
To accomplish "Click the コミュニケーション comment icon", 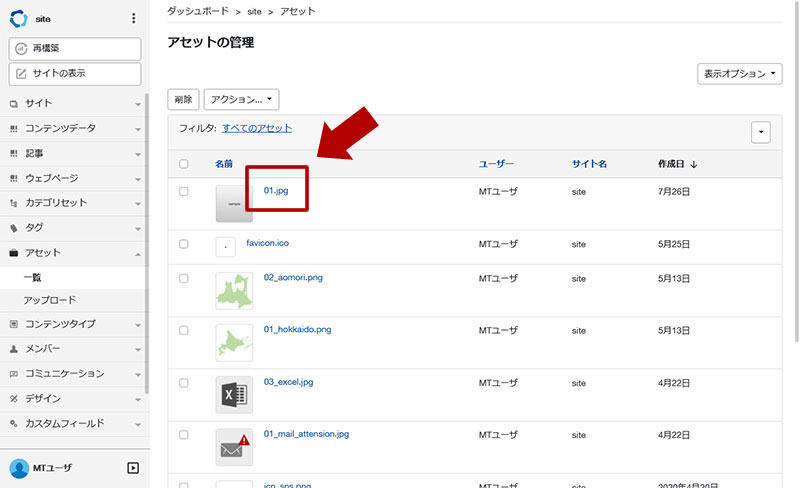I will pyautogui.click(x=14, y=374).
